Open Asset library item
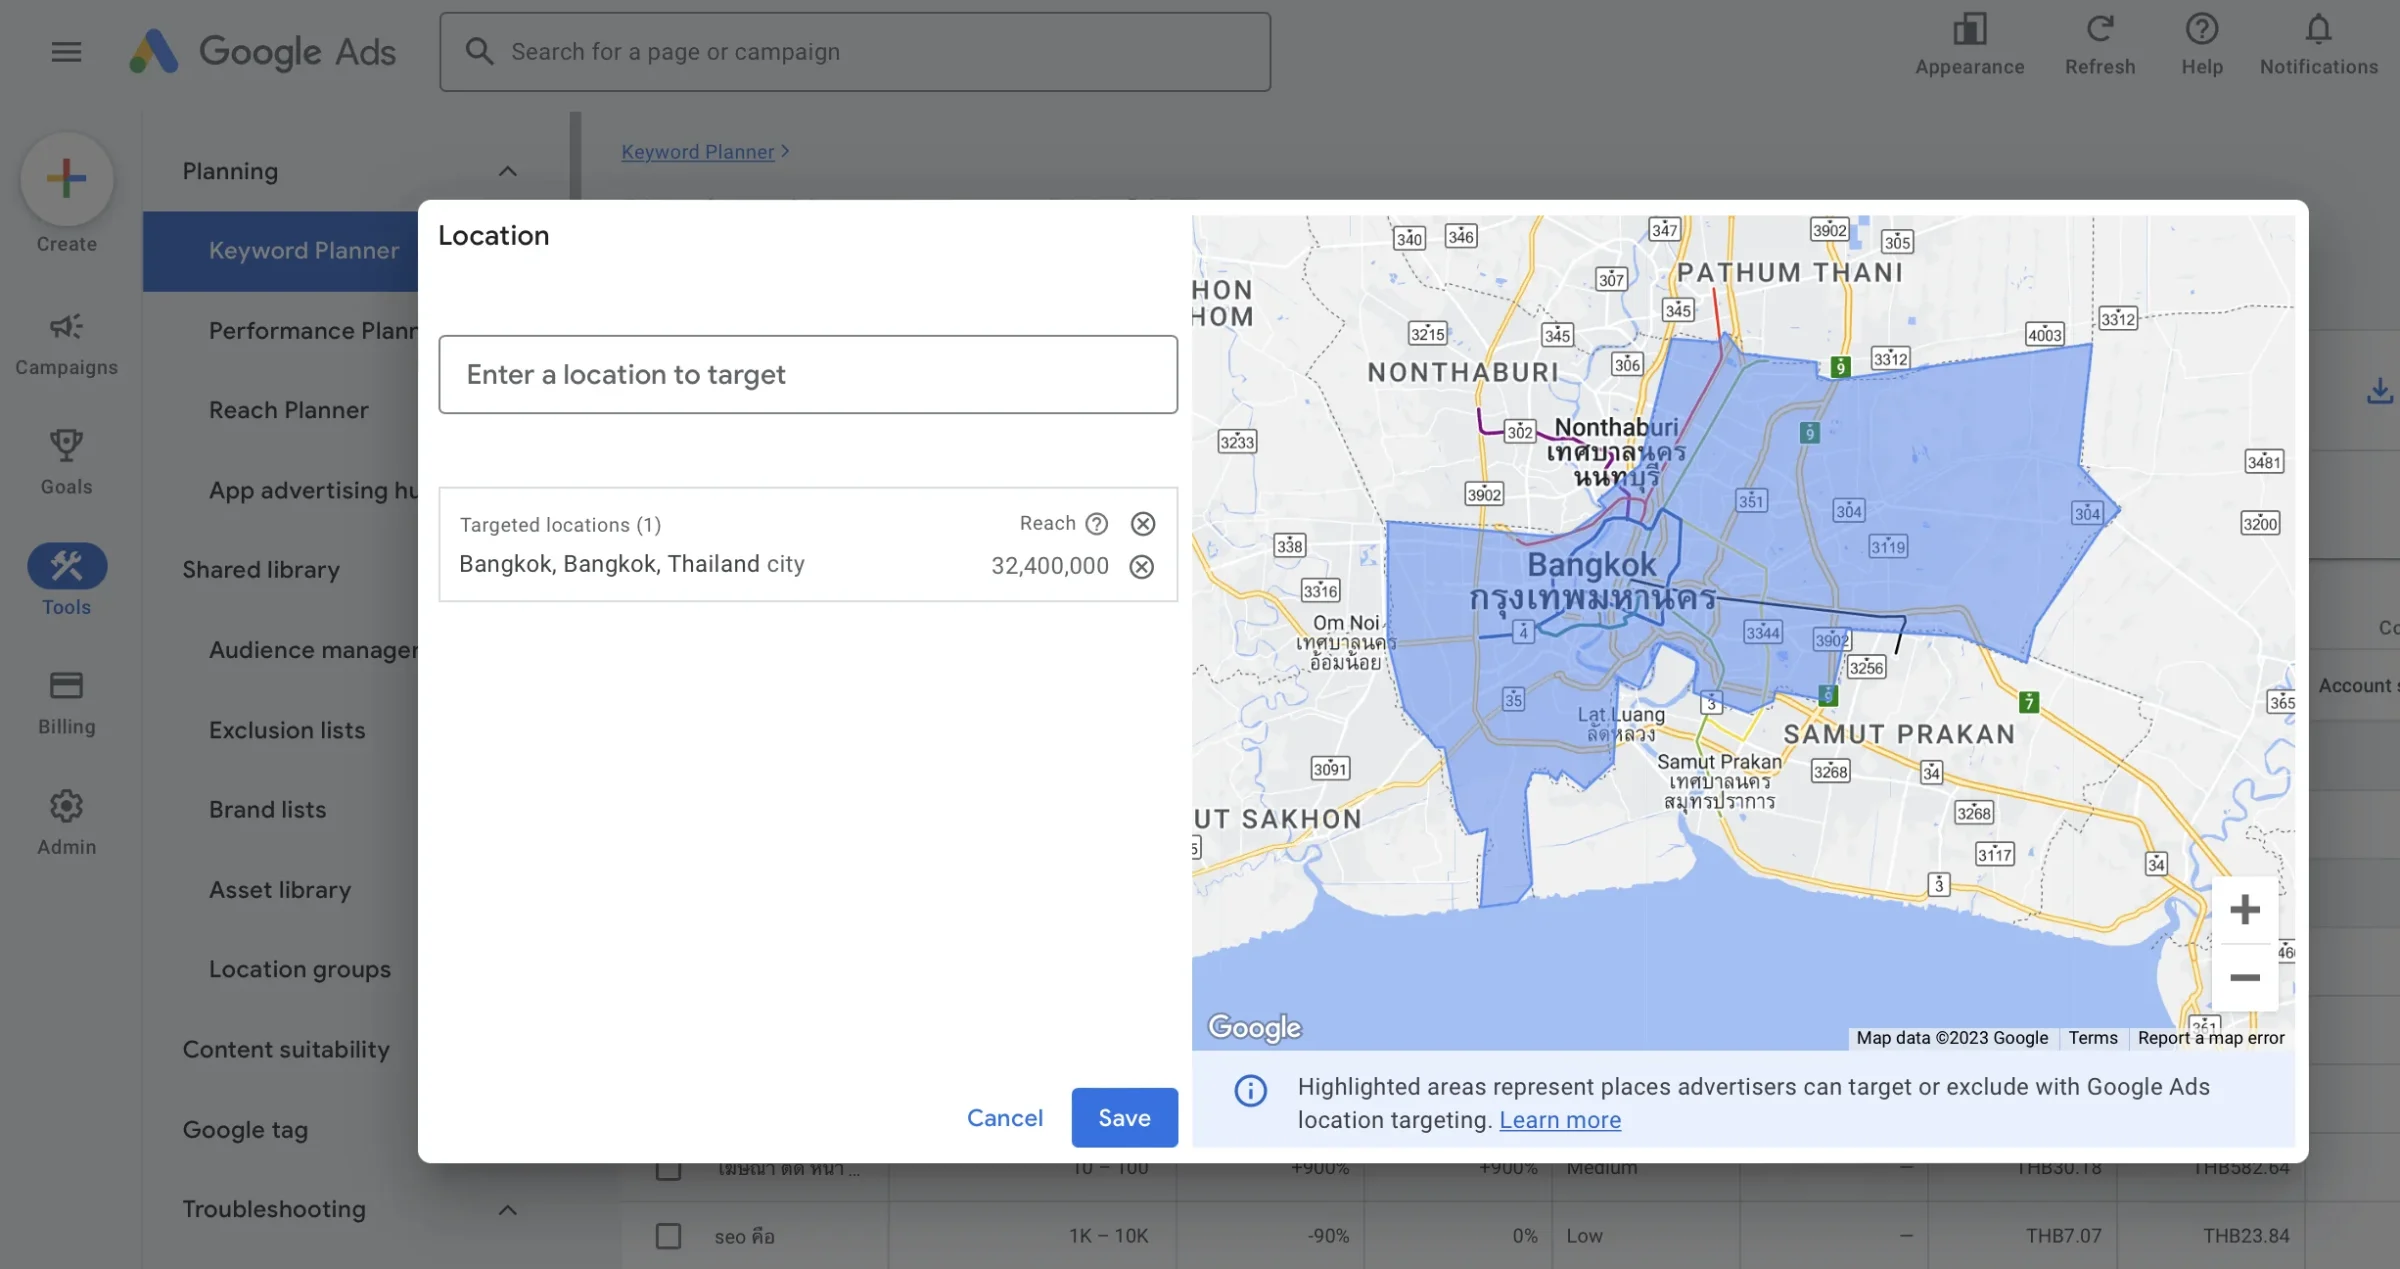 coord(280,890)
